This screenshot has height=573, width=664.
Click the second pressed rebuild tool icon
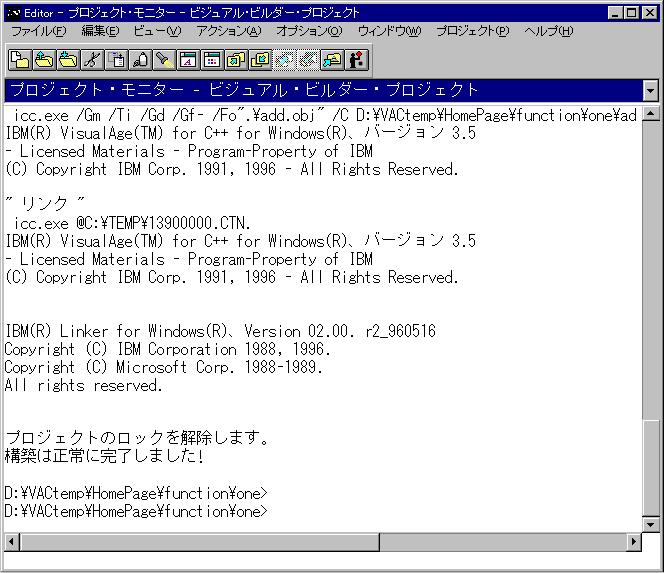point(308,60)
